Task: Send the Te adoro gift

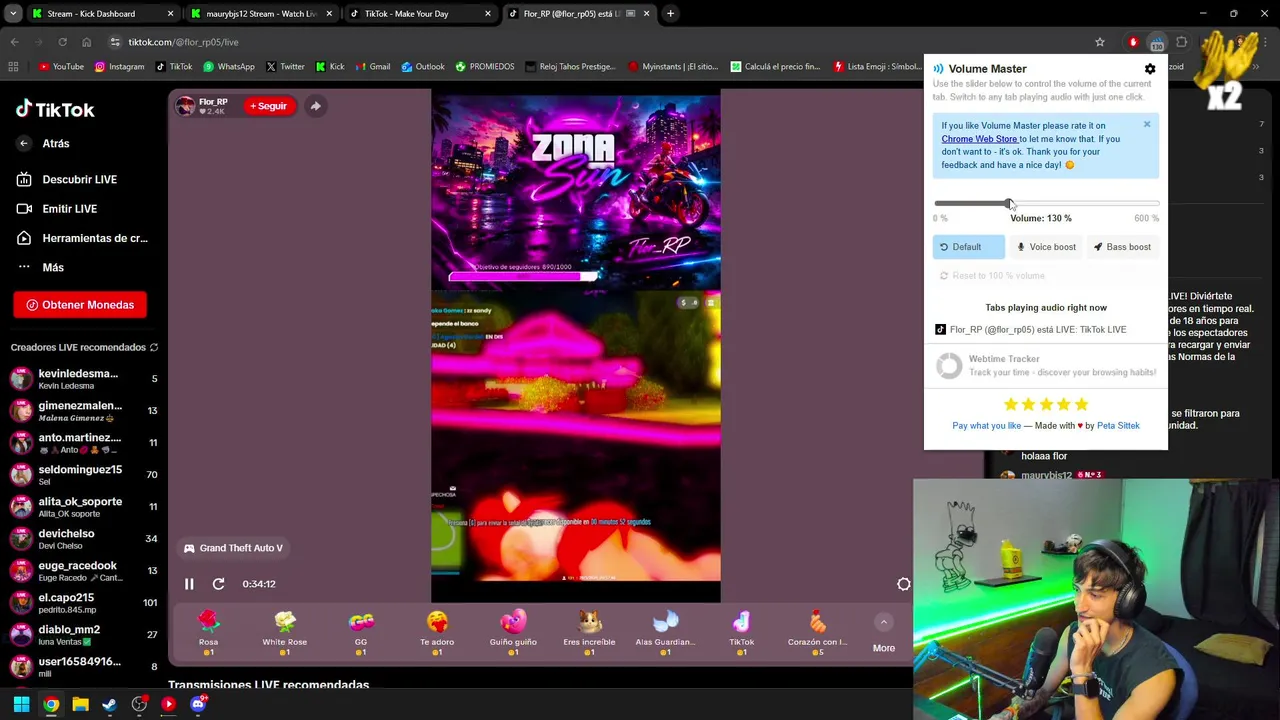Action: pos(437,634)
